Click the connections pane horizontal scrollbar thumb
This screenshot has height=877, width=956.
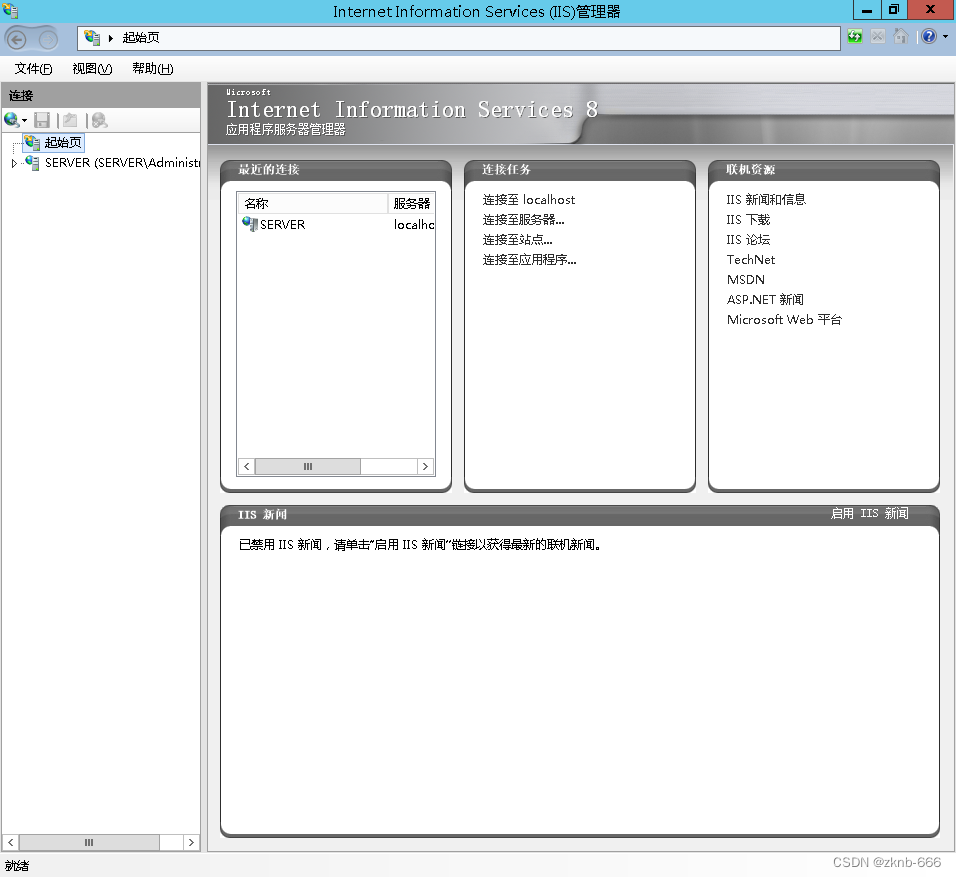click(x=89, y=842)
